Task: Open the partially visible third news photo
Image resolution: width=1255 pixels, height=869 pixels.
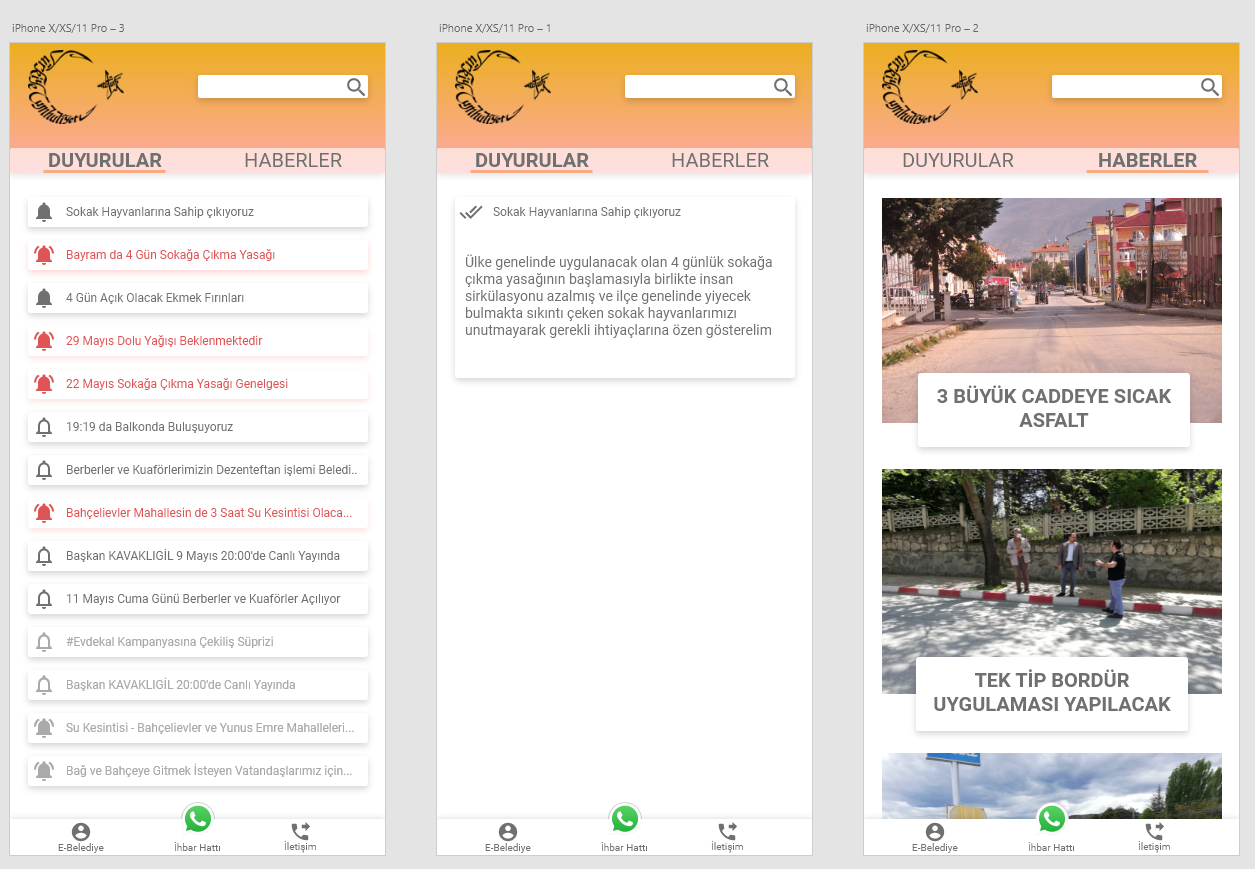Action: pos(1052,785)
